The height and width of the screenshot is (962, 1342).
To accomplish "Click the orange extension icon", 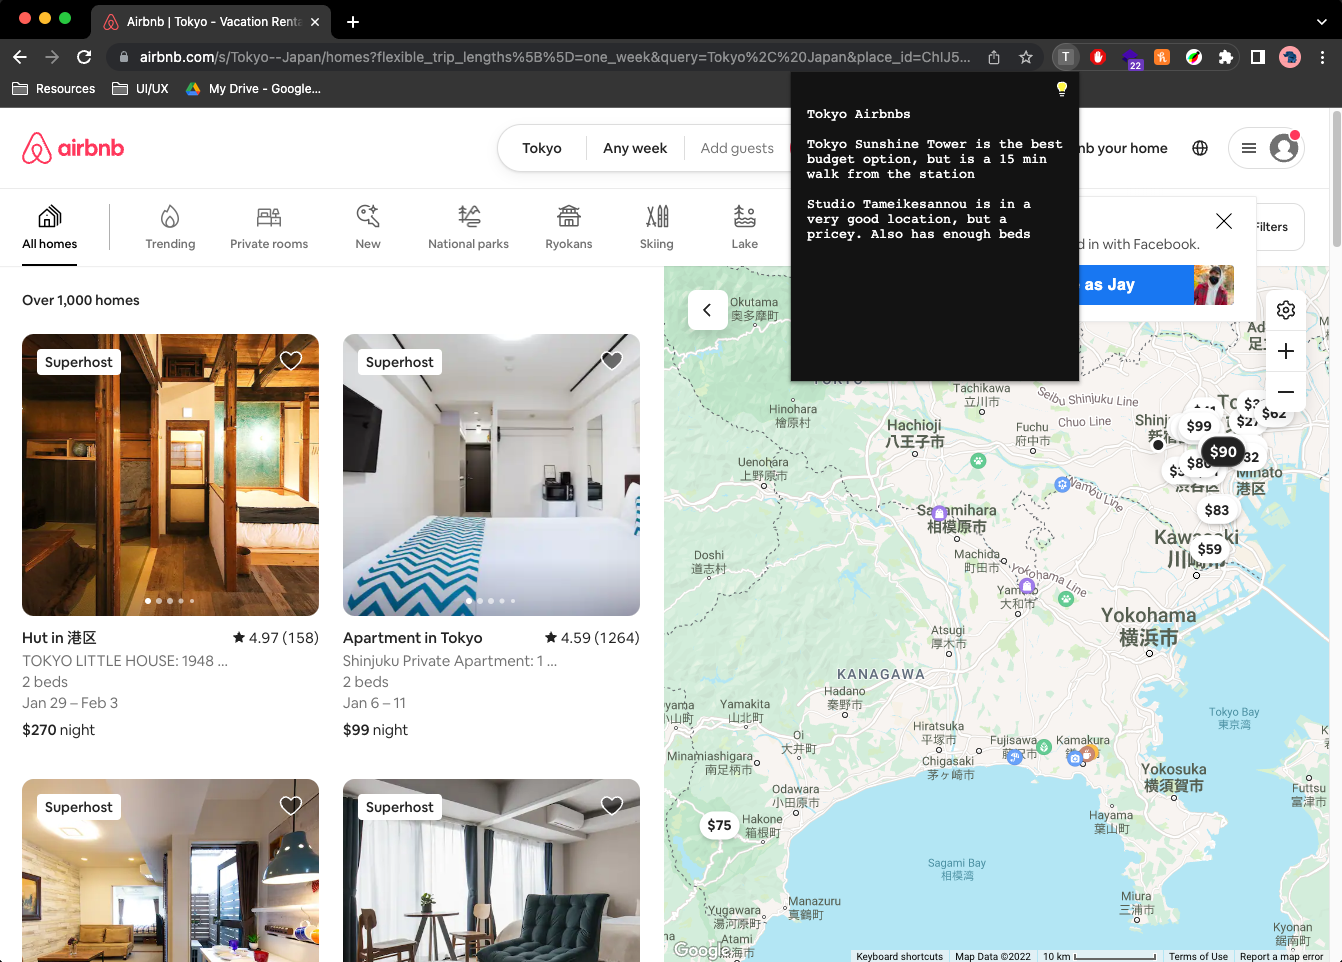I will [1162, 57].
